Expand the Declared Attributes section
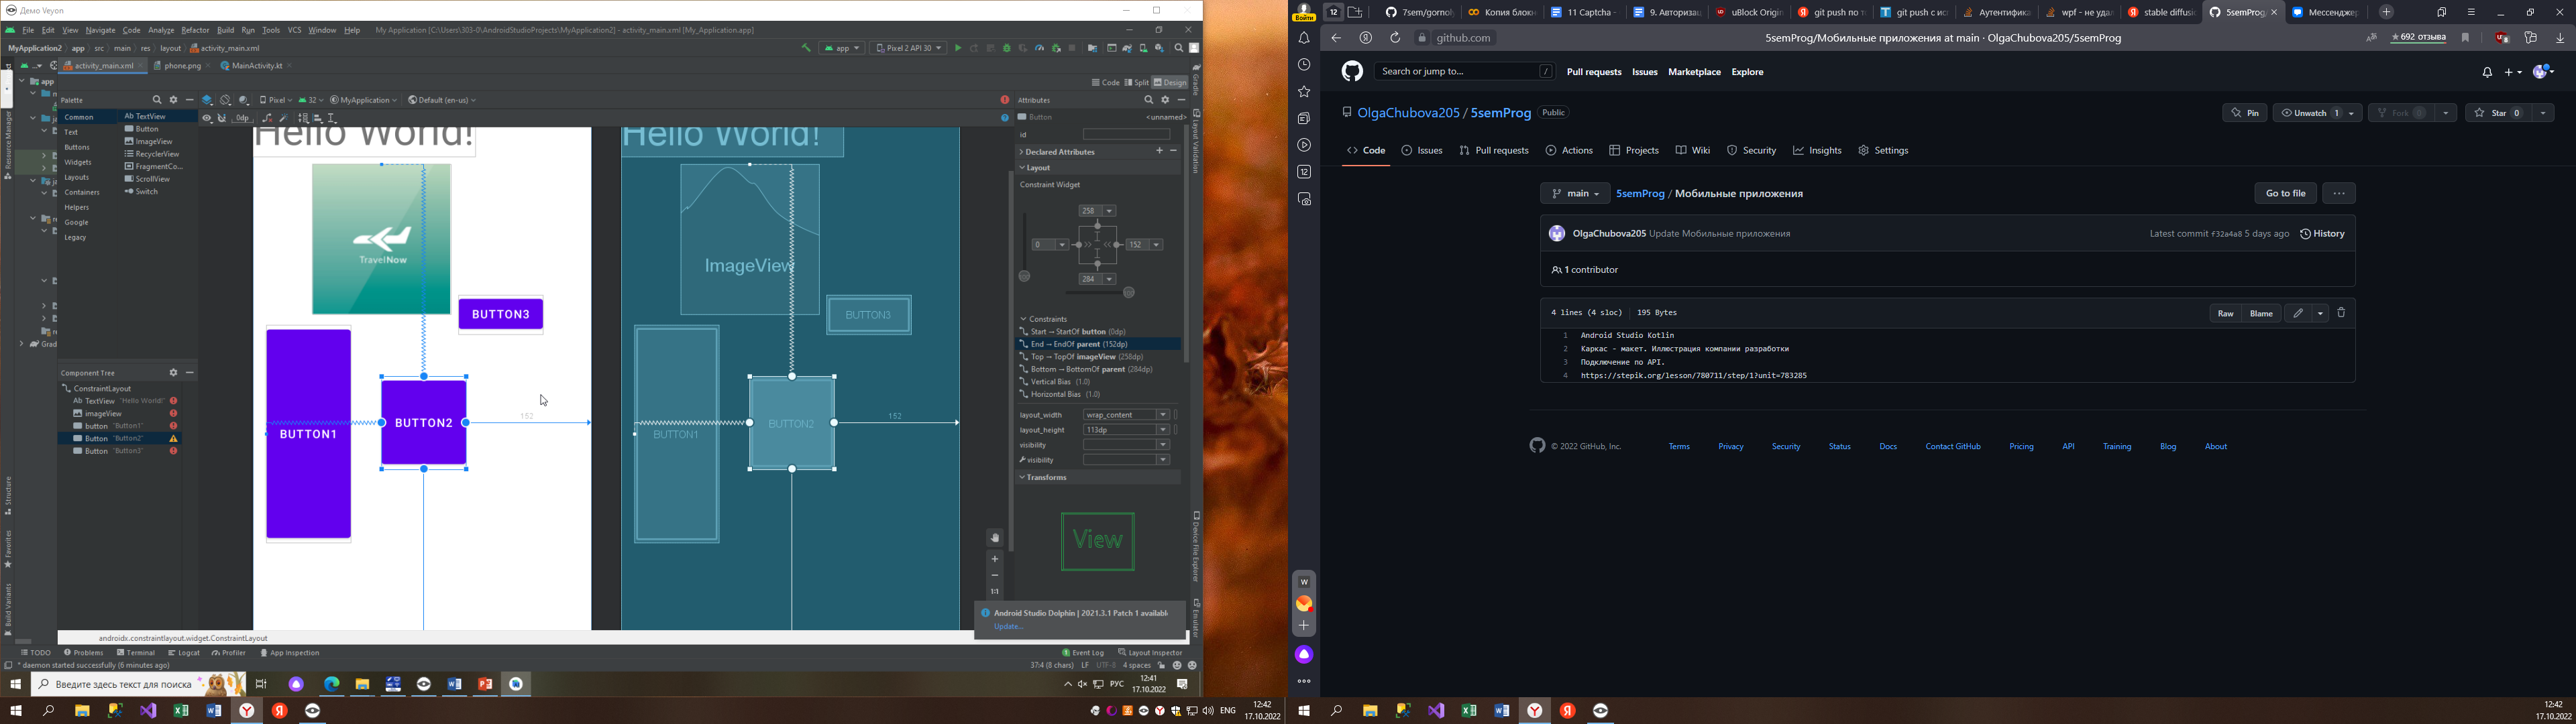Screen dimensions: 2576x724 point(1022,152)
